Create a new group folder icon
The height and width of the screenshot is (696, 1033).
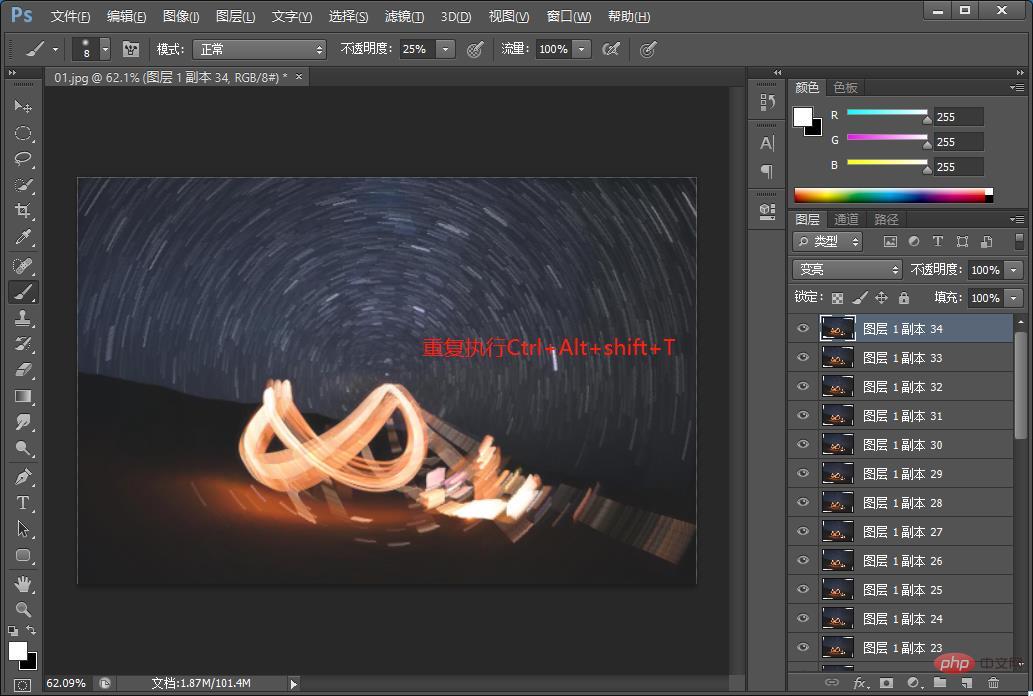pos(940,683)
